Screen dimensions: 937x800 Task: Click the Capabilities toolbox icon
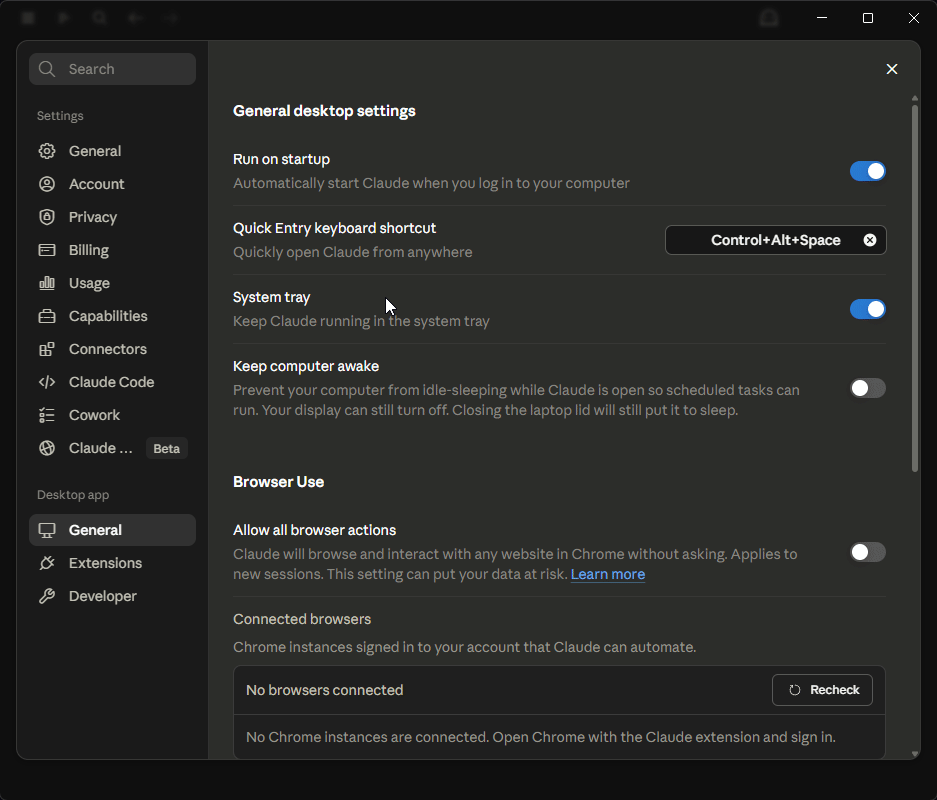(x=47, y=316)
